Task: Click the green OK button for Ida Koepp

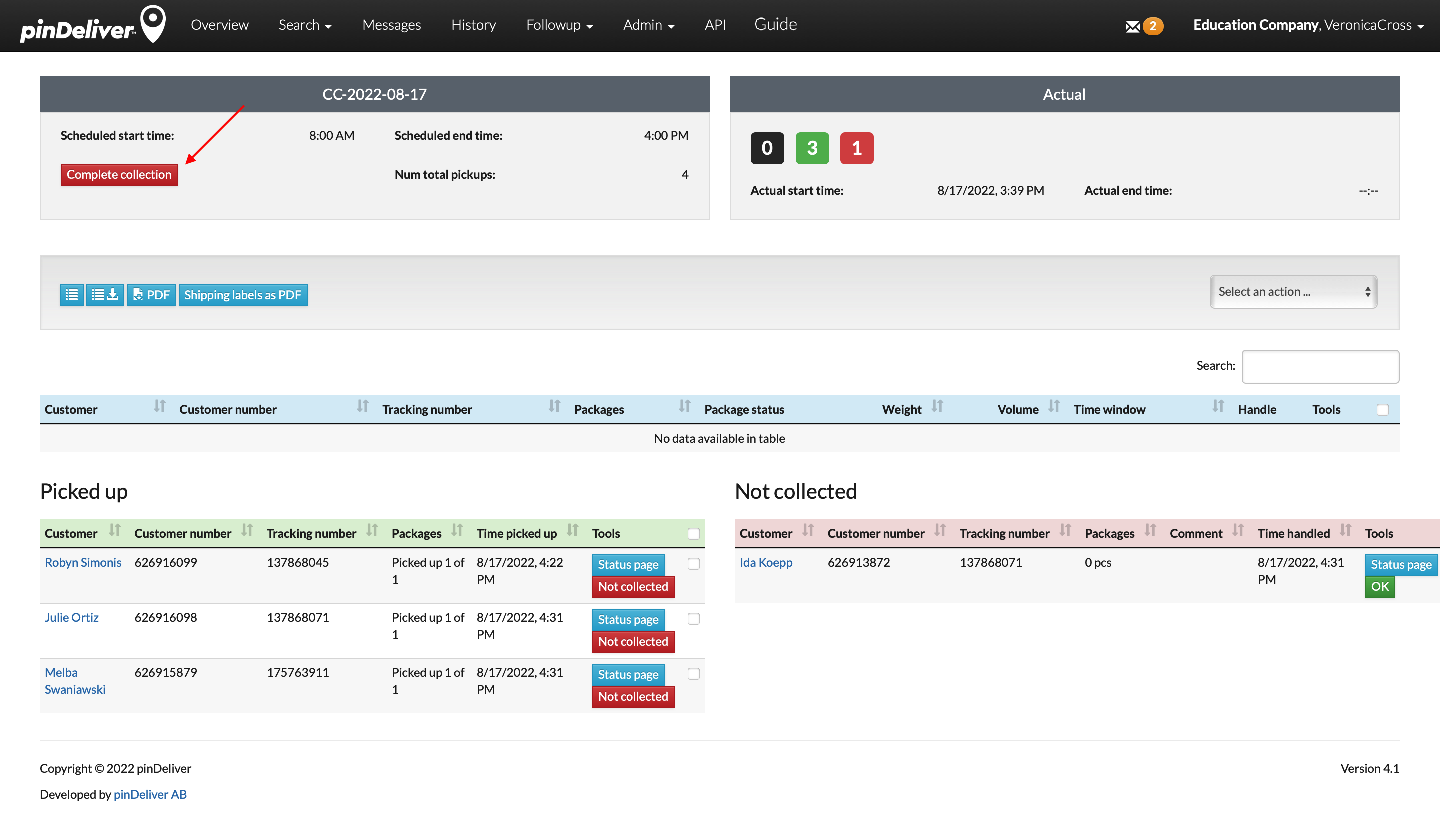Action: tap(1380, 587)
